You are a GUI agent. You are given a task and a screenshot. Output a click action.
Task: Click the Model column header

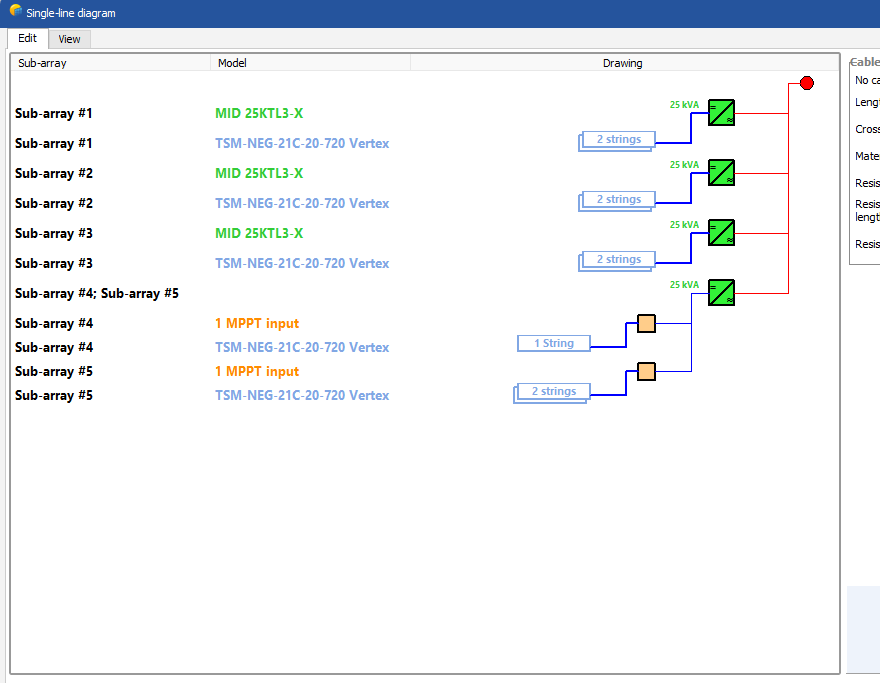pyautogui.click(x=310, y=63)
